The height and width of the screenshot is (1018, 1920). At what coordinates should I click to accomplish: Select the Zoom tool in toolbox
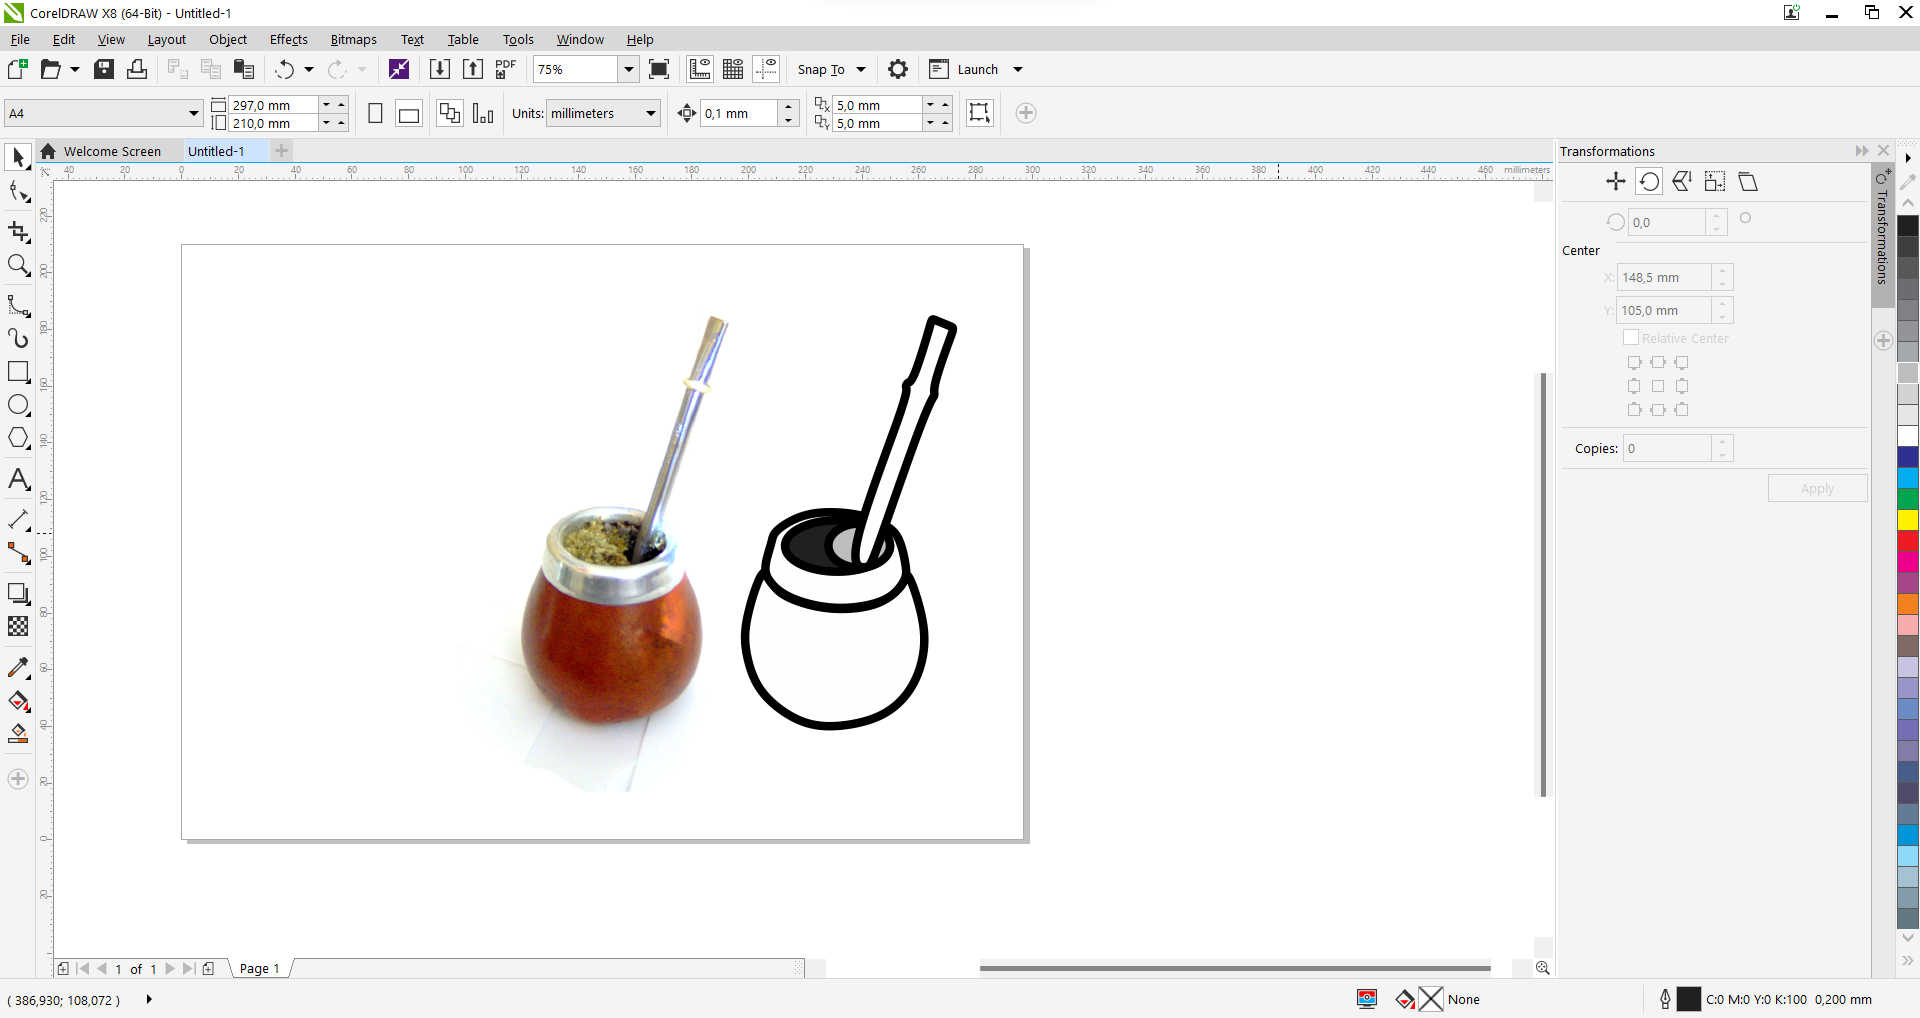point(18,265)
